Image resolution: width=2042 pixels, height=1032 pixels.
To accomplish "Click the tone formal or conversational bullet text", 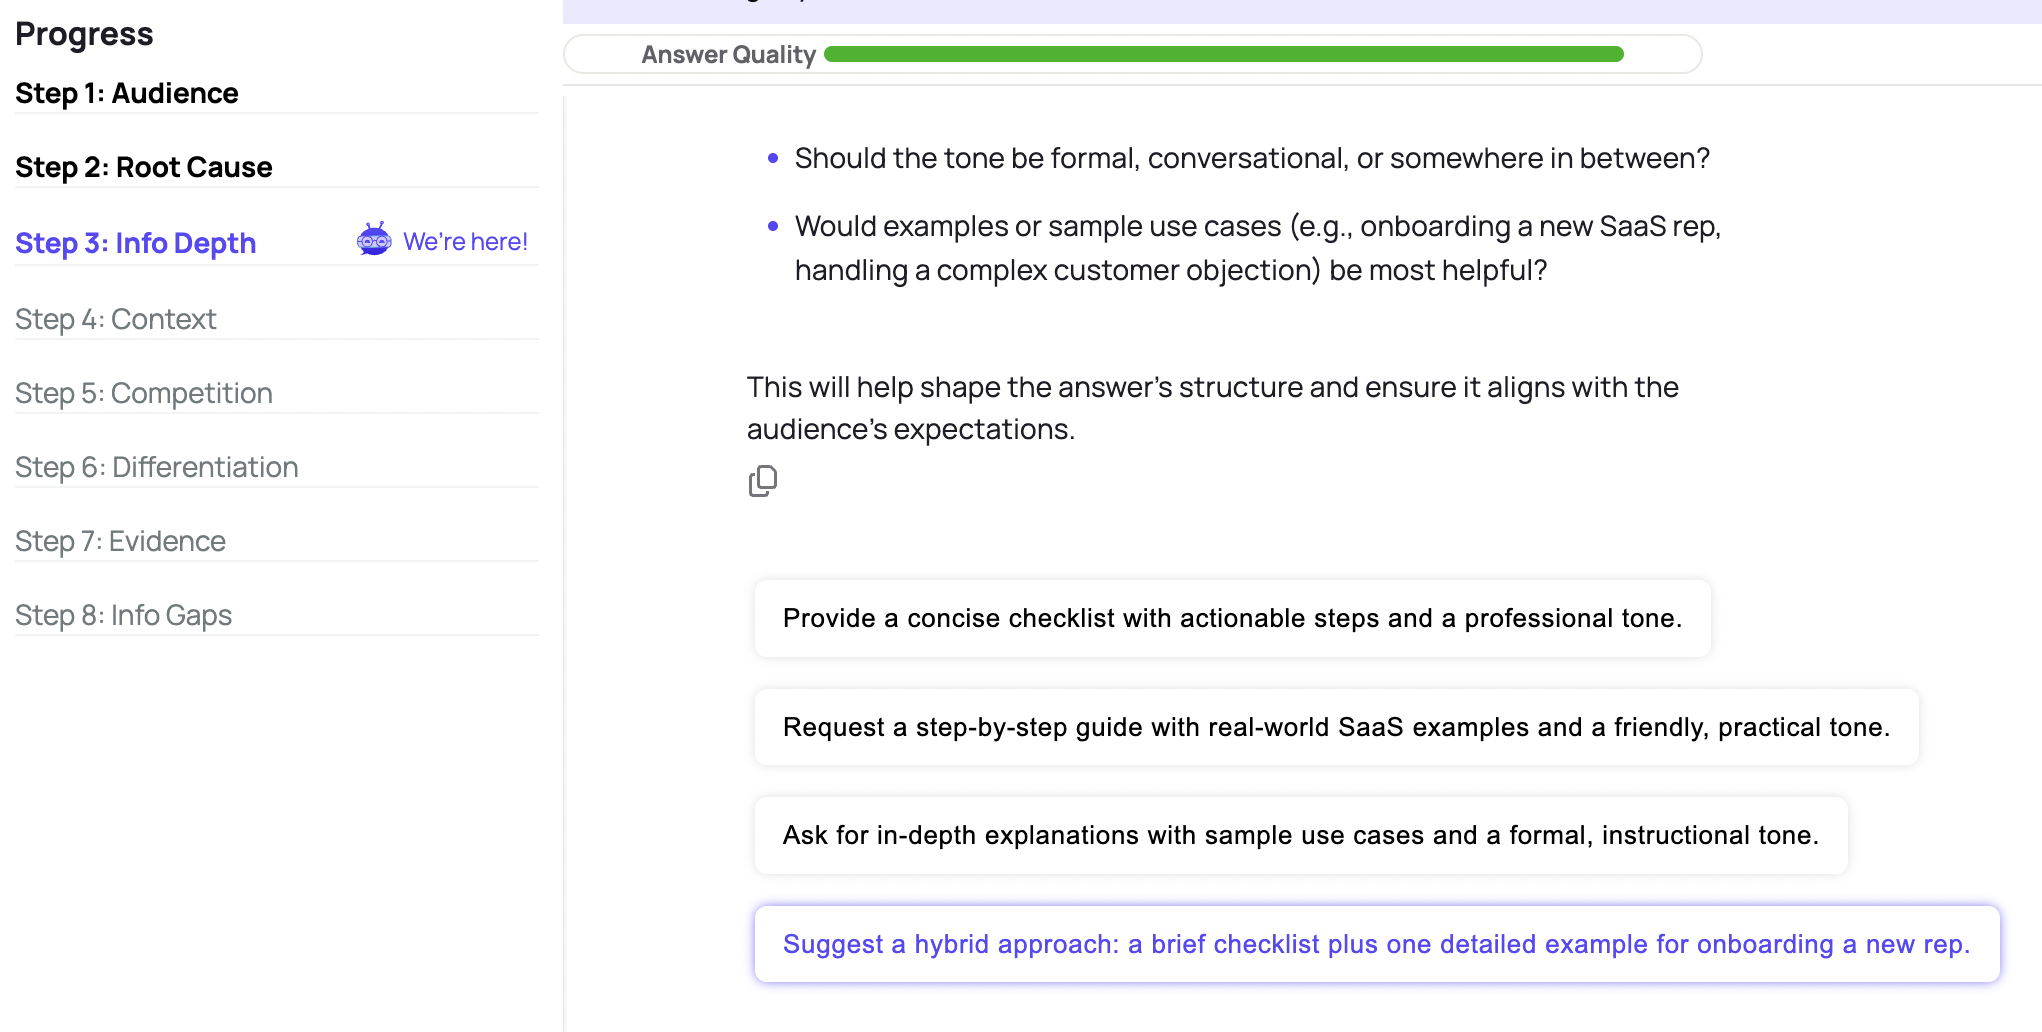I will pos(1252,158).
